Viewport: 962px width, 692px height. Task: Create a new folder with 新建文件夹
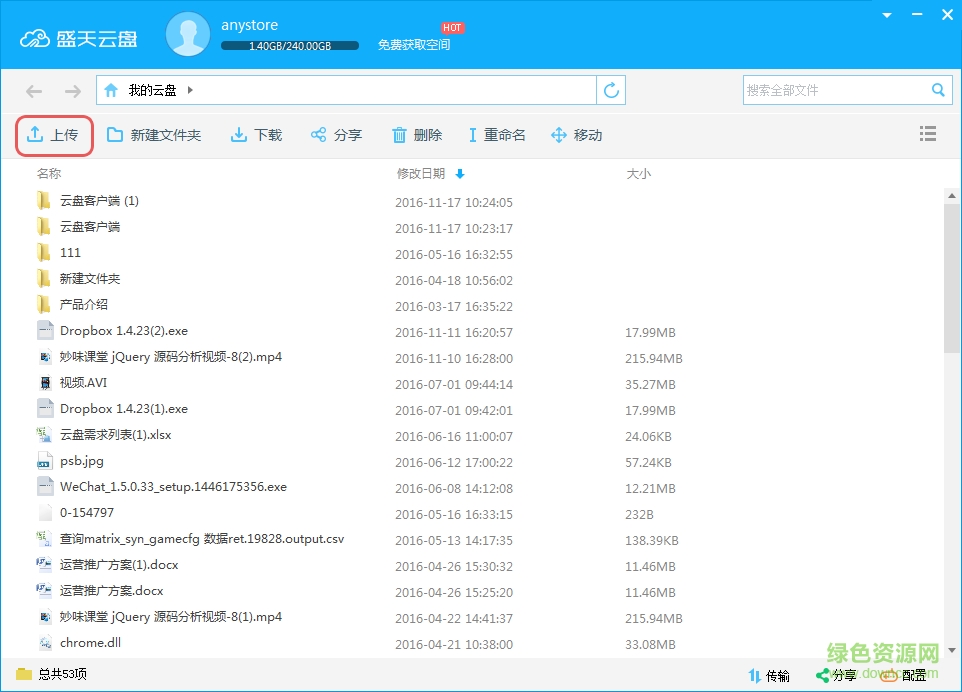coord(154,135)
